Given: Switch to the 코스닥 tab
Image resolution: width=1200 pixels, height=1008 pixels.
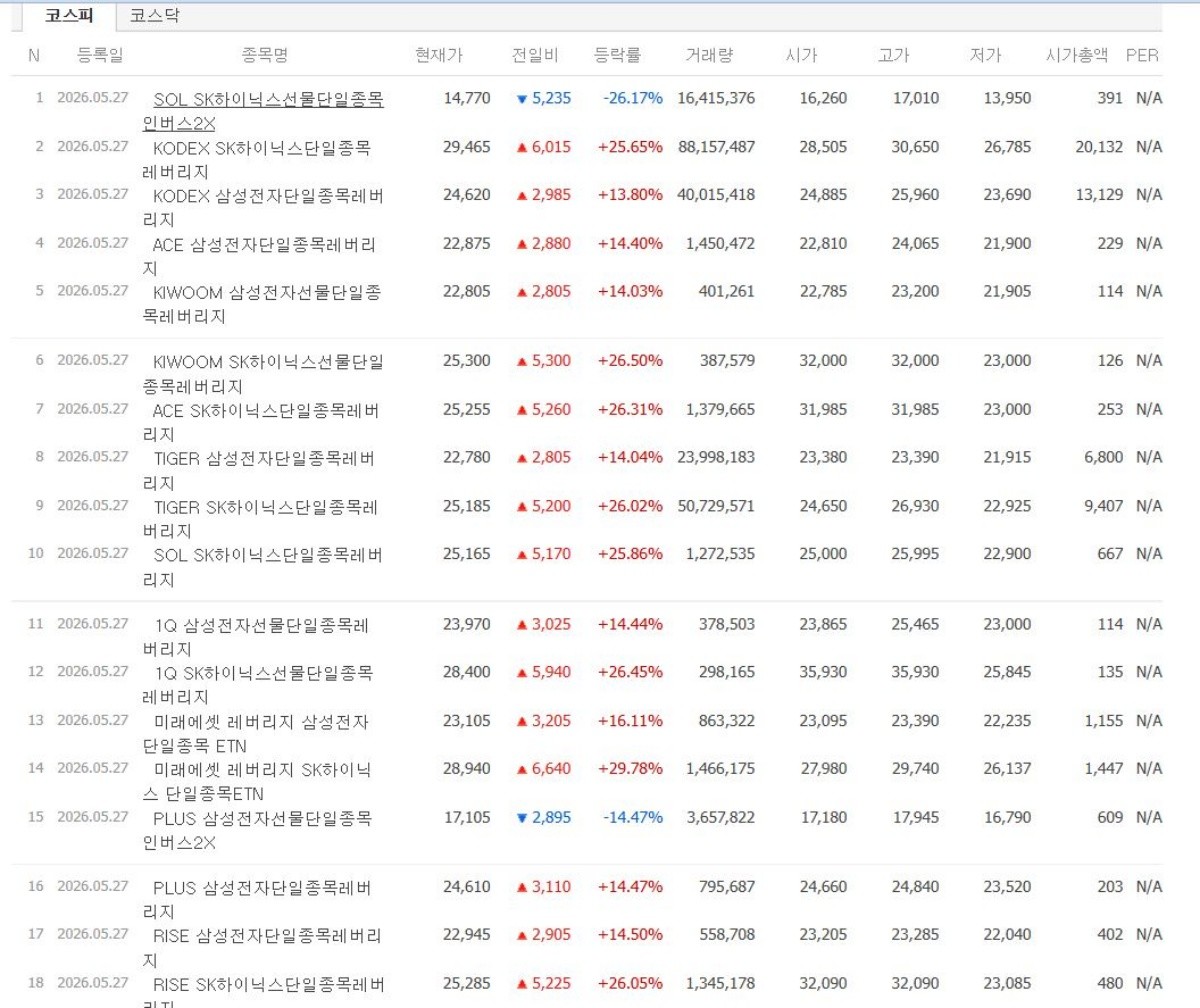Looking at the screenshot, I should click(155, 16).
